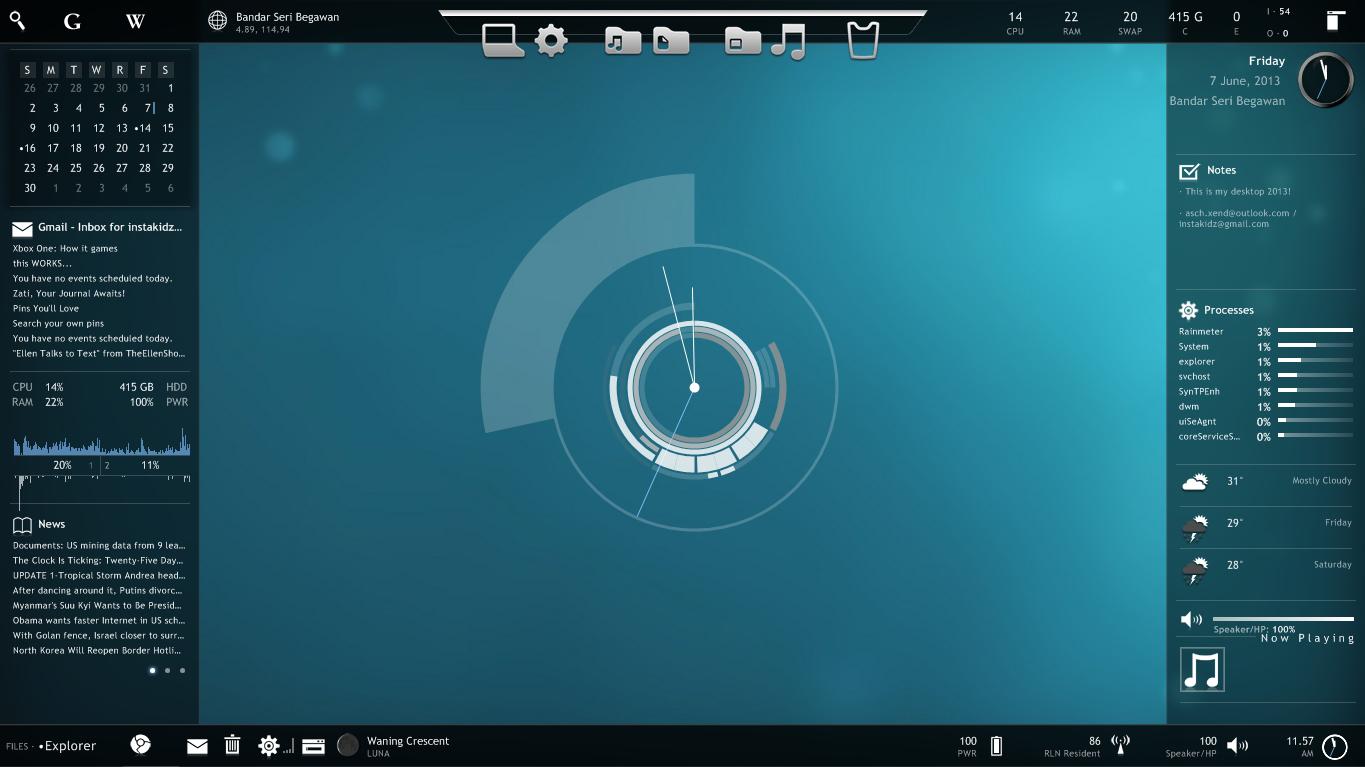The width and height of the screenshot is (1365, 767).
Task: Select the first news page dot
Action: [152, 671]
